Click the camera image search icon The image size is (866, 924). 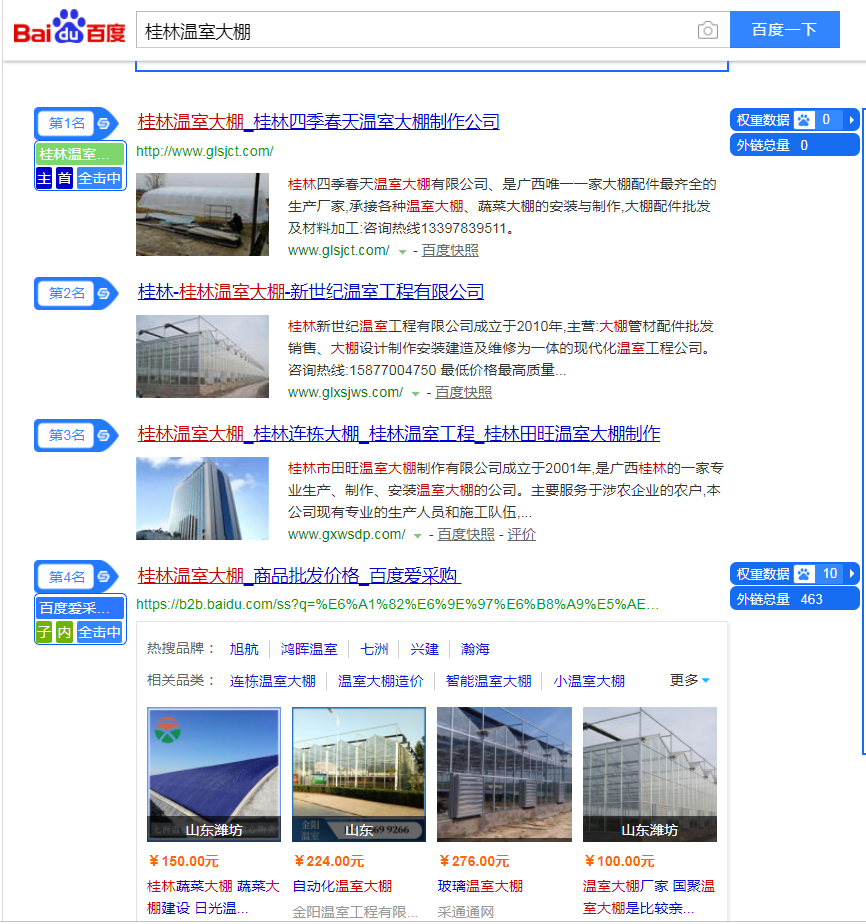tap(707, 30)
